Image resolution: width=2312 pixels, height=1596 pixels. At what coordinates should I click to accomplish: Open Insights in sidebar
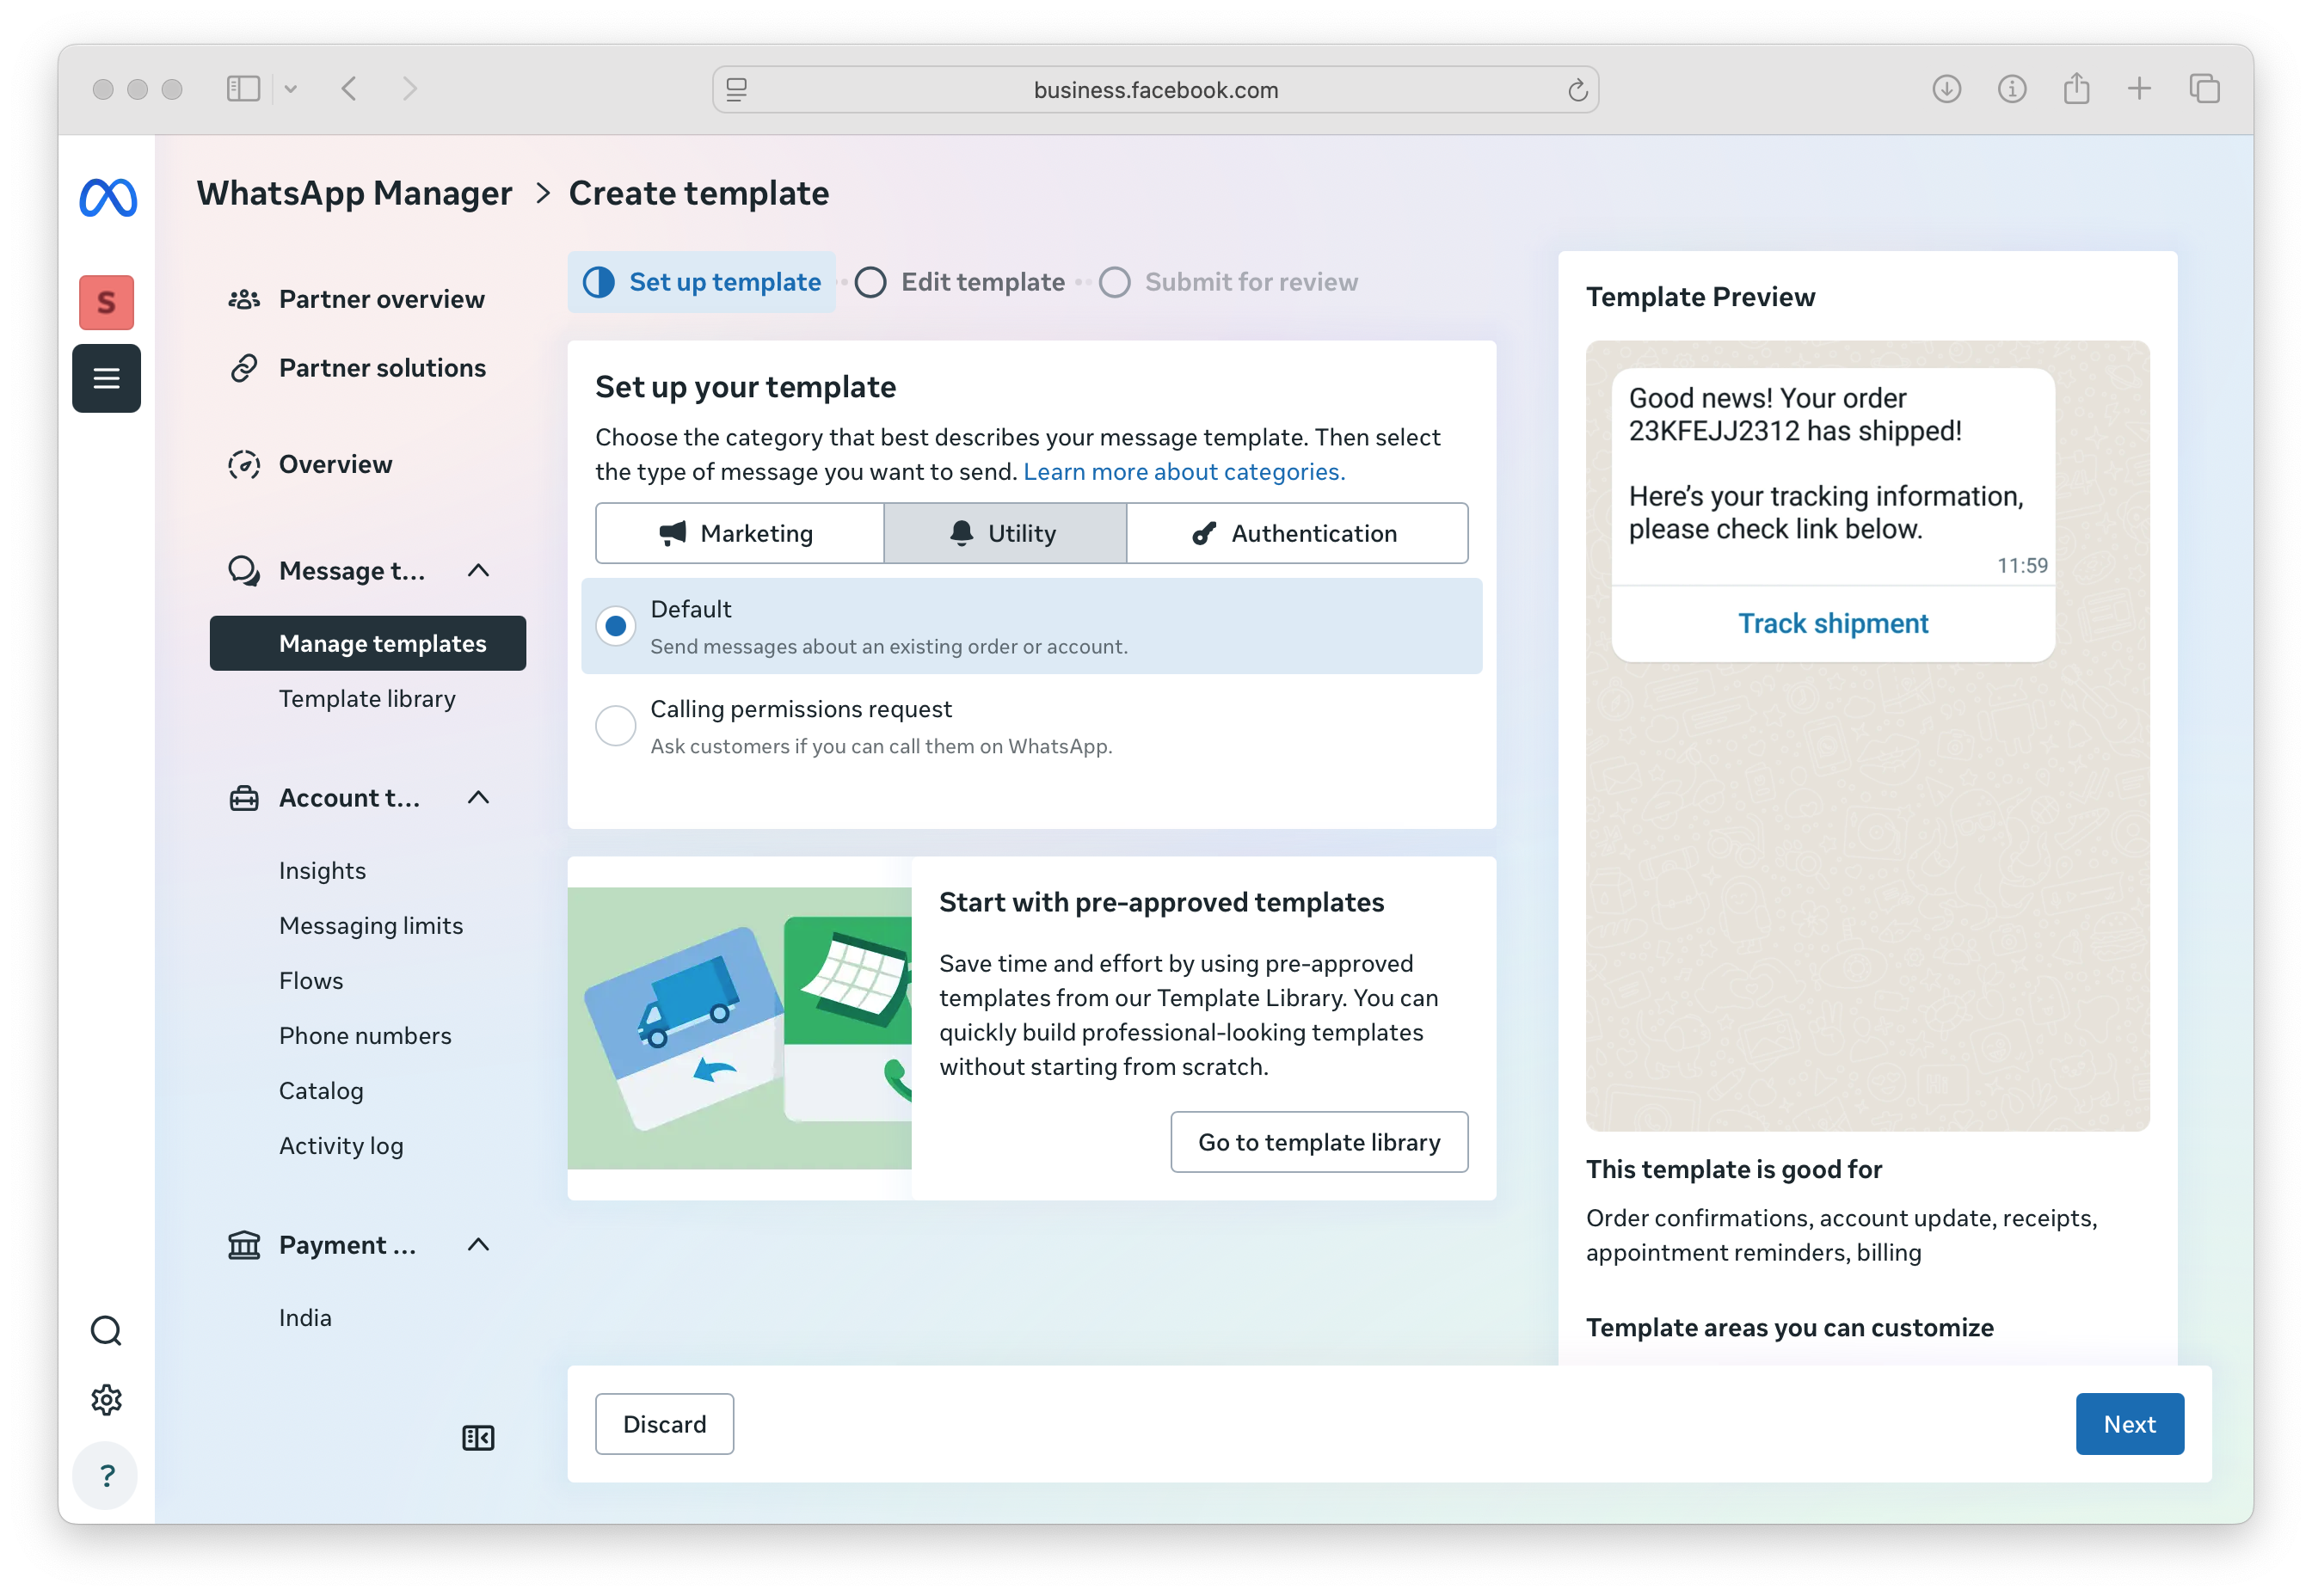(322, 870)
